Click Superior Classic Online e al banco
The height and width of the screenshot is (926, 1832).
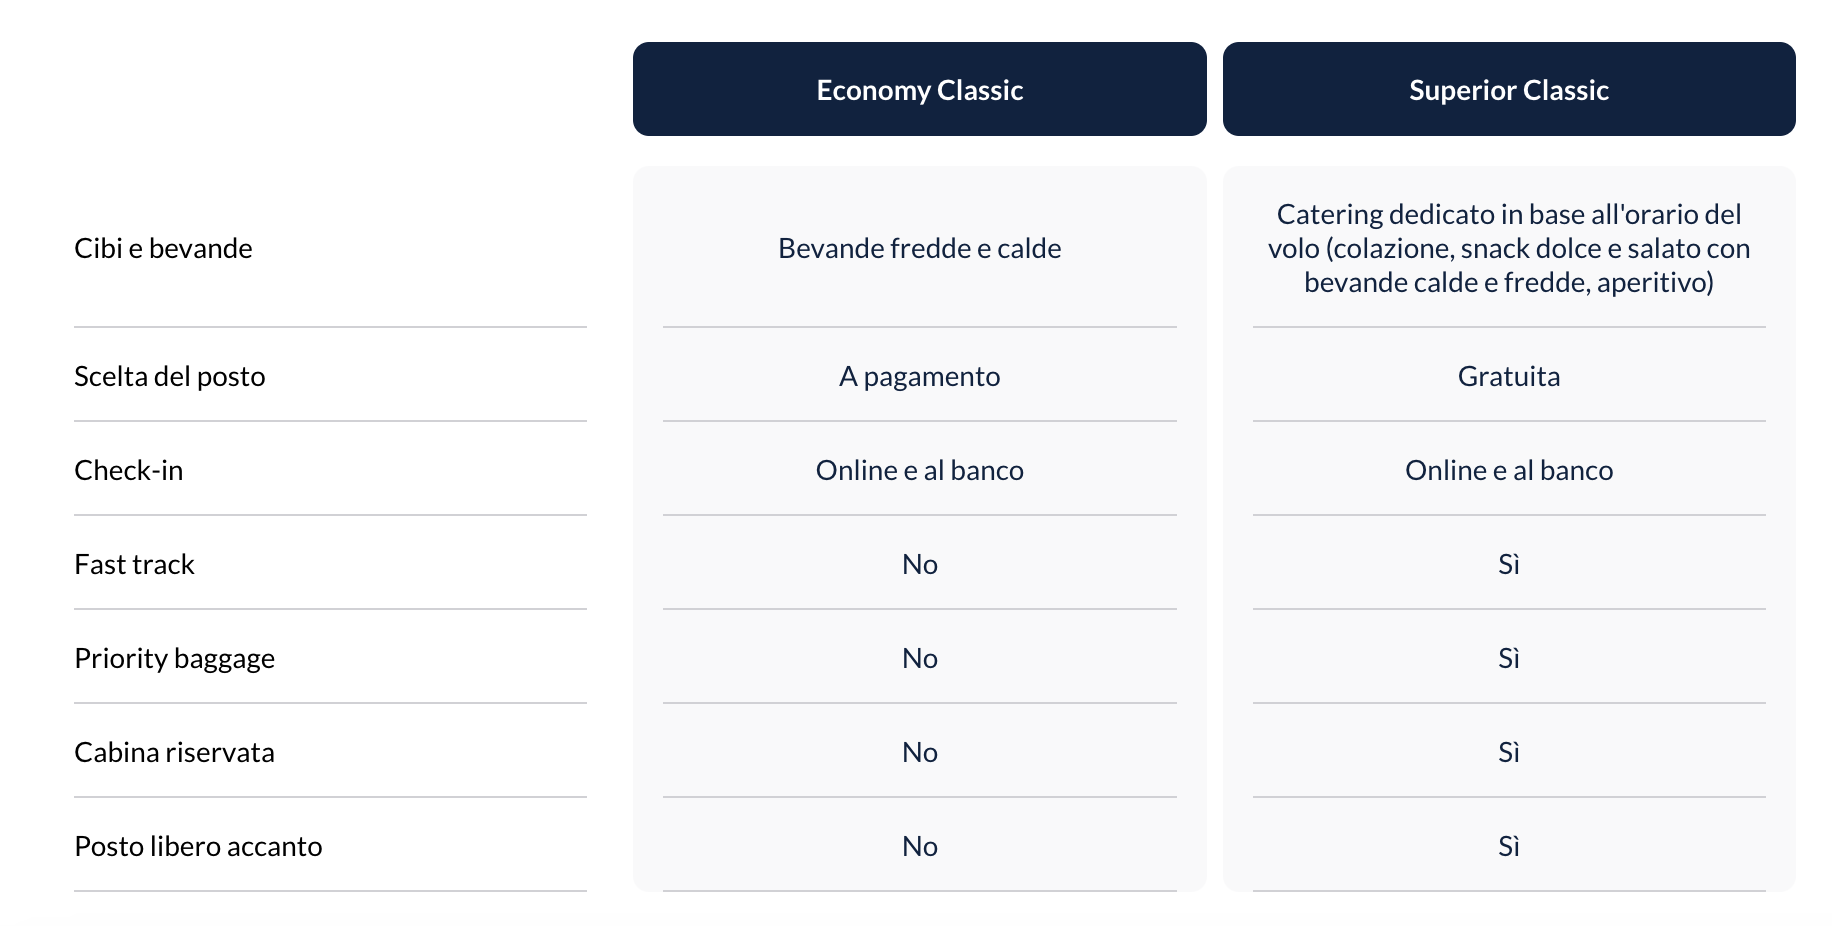(x=1509, y=470)
